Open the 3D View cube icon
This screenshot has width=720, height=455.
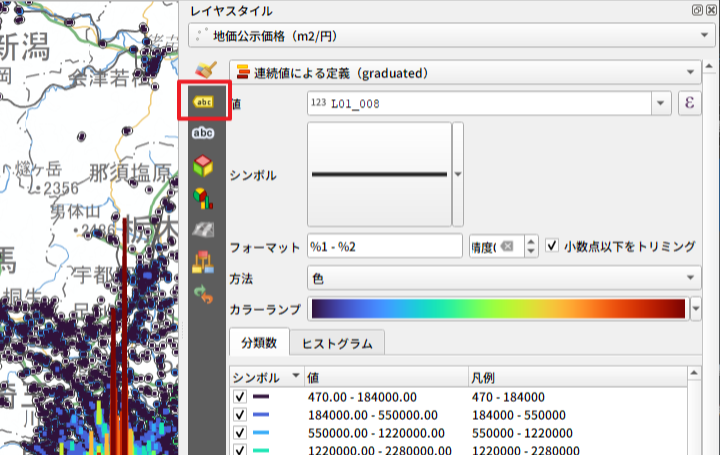click(204, 165)
